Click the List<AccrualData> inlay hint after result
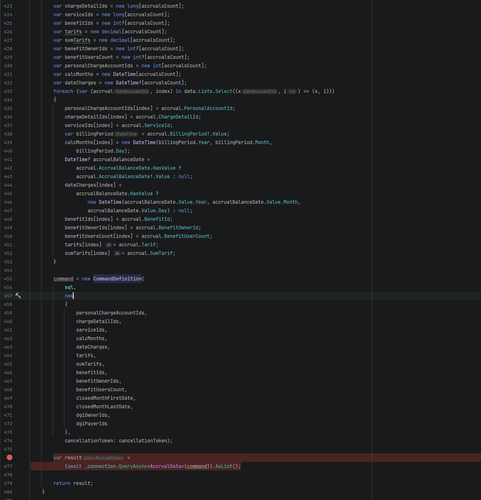Image resolution: width=481 pixels, height=500 pixels. tap(103, 458)
